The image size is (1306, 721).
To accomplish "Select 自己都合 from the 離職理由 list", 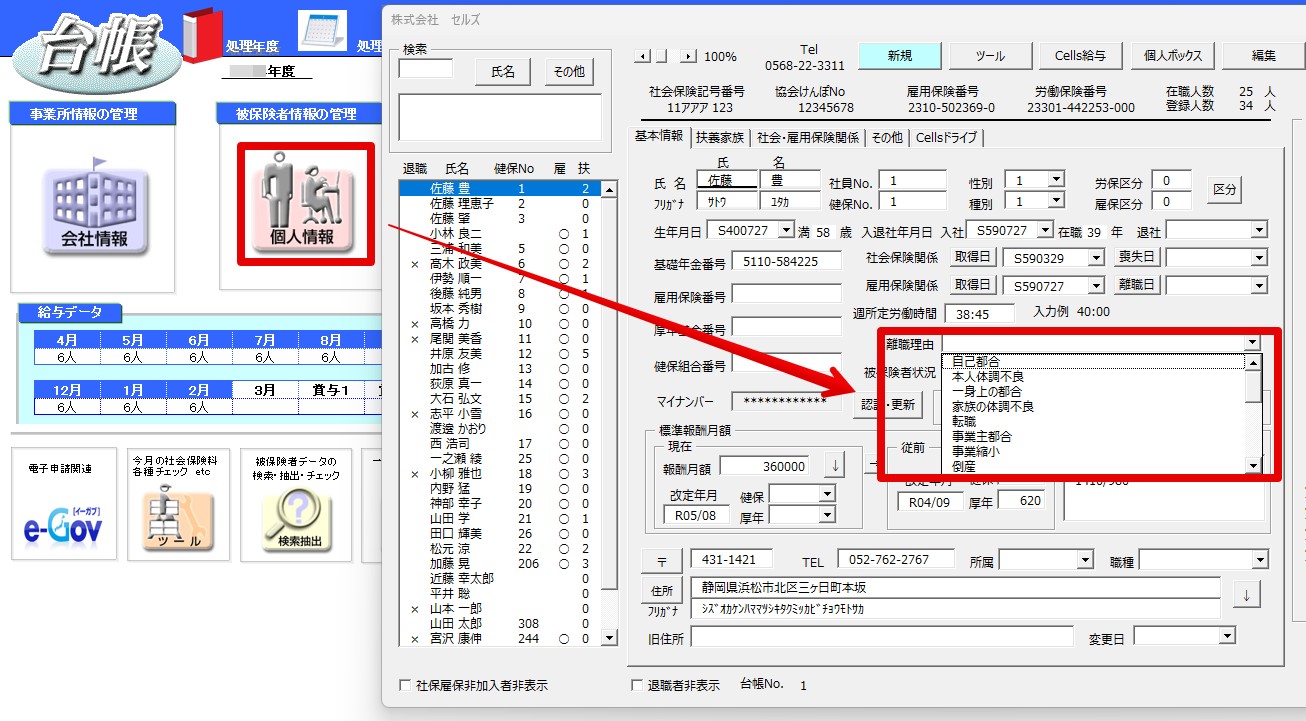I will pyautogui.click(x=1095, y=361).
